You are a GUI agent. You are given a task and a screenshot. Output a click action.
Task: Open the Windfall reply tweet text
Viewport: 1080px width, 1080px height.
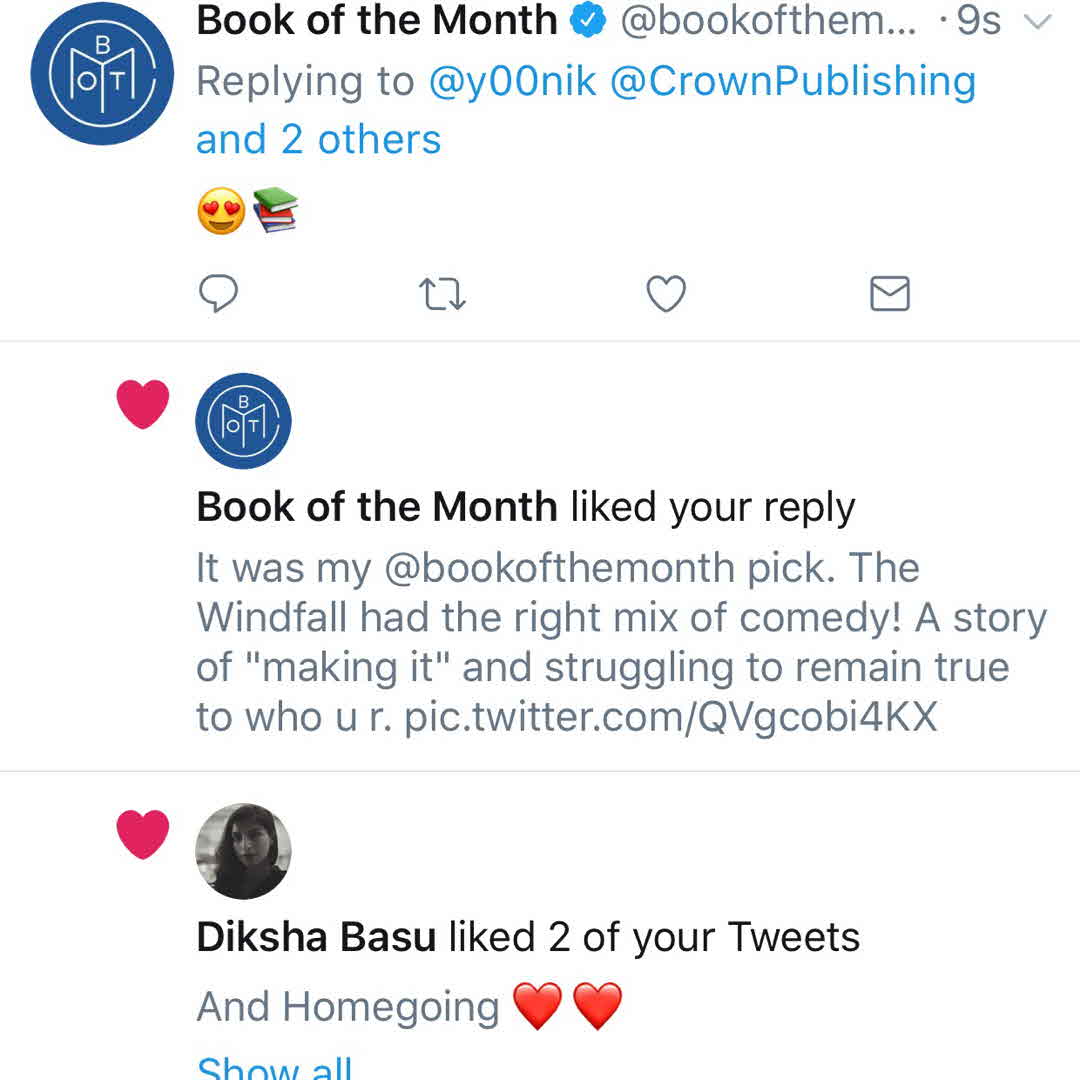620,642
